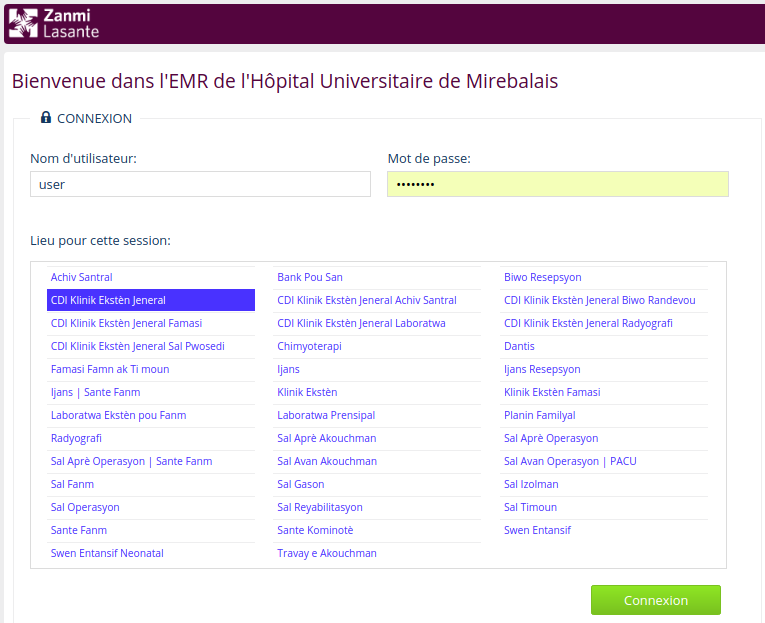Select Planin Familyal location

[604, 415]
